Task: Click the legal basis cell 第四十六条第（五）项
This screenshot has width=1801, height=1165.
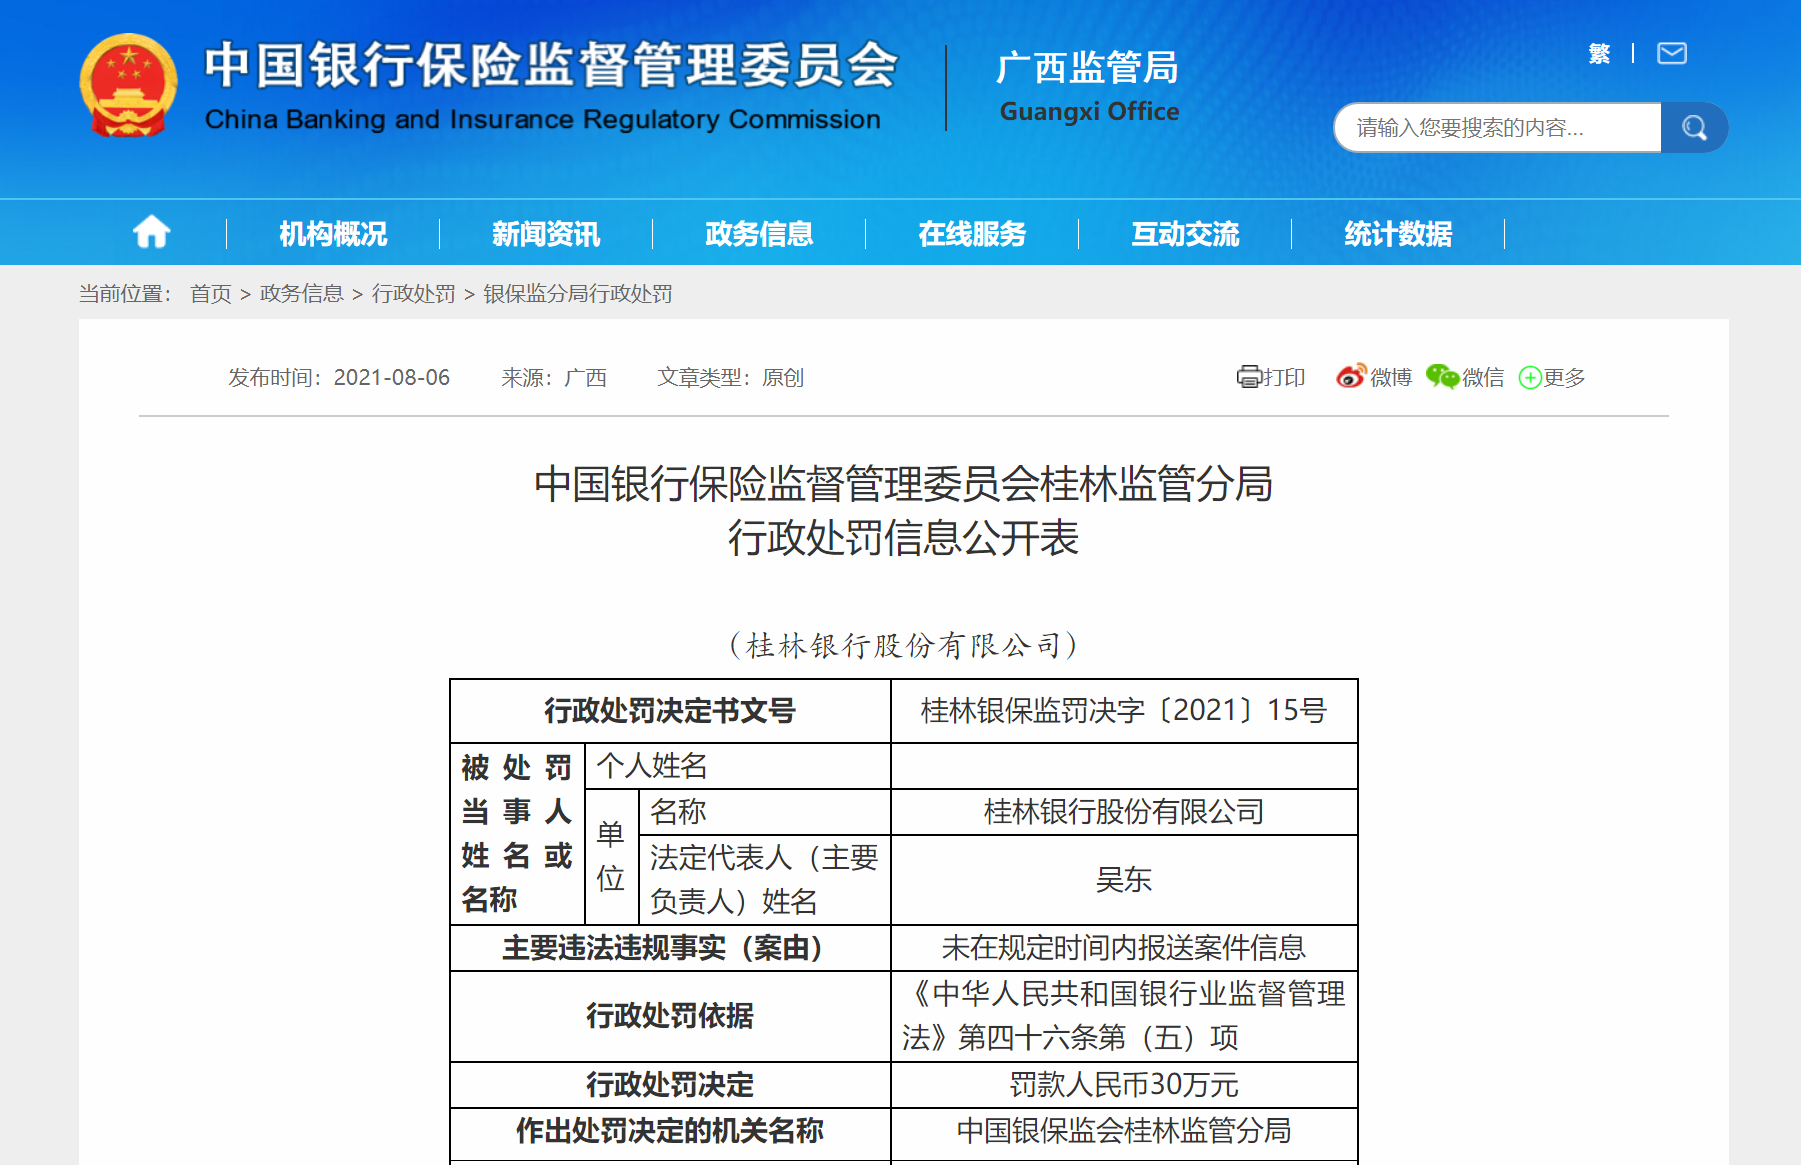Action: click(1124, 1016)
